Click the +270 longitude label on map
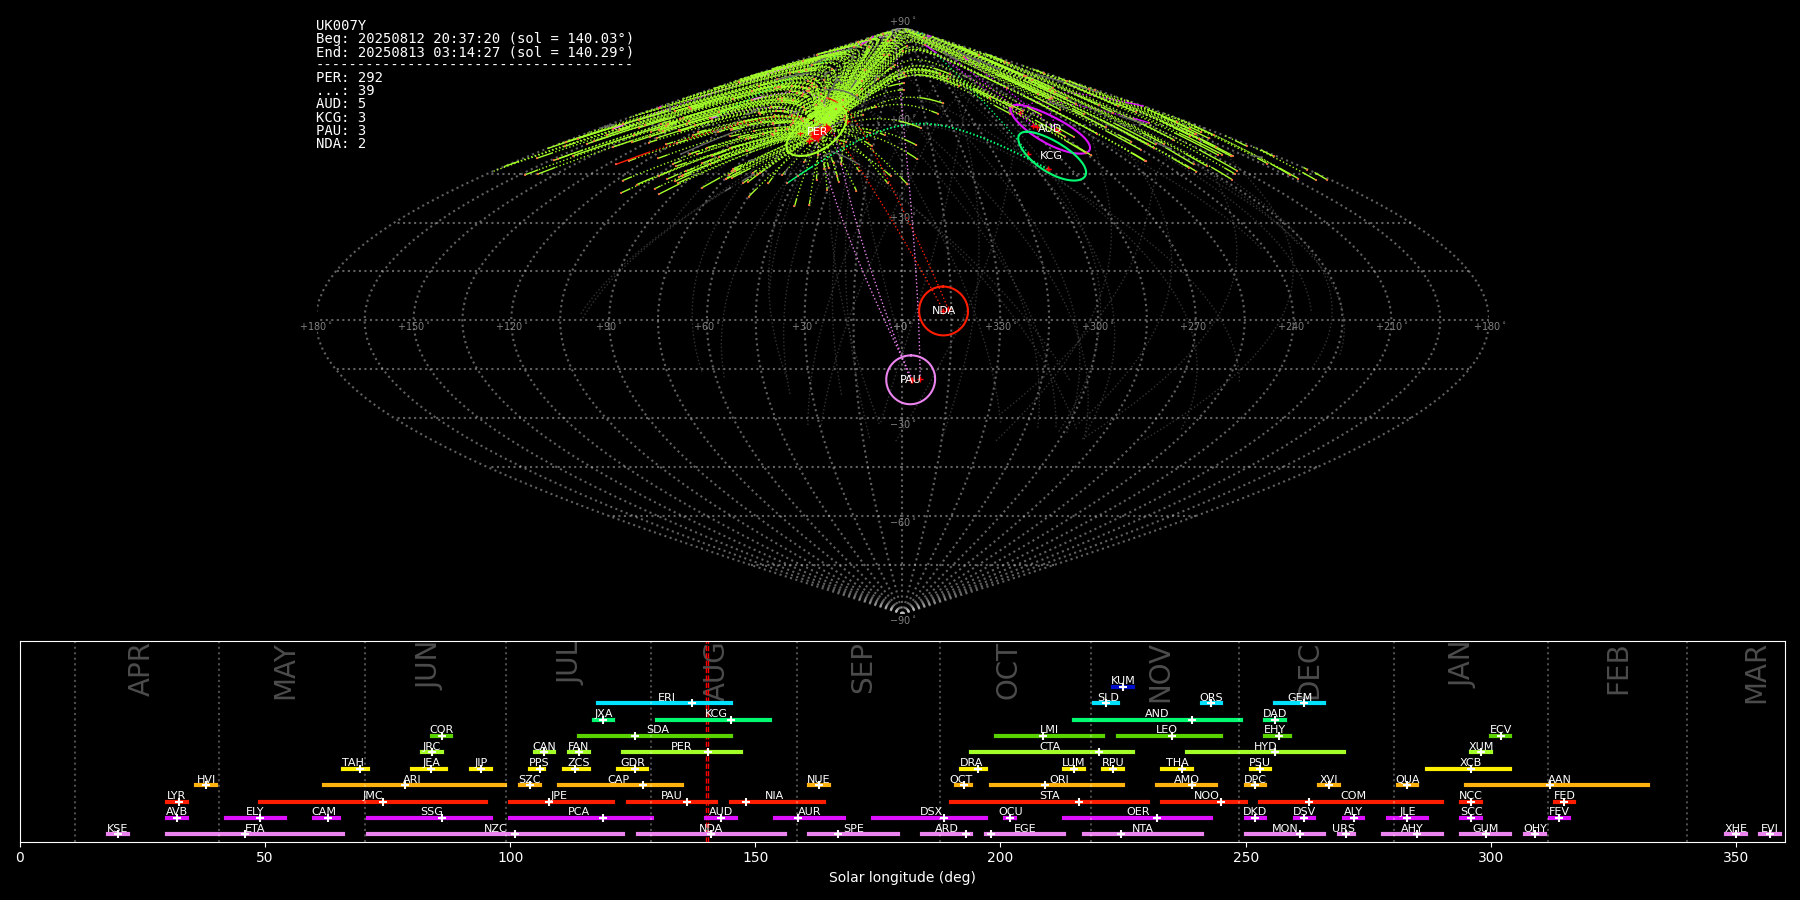 click(1193, 327)
